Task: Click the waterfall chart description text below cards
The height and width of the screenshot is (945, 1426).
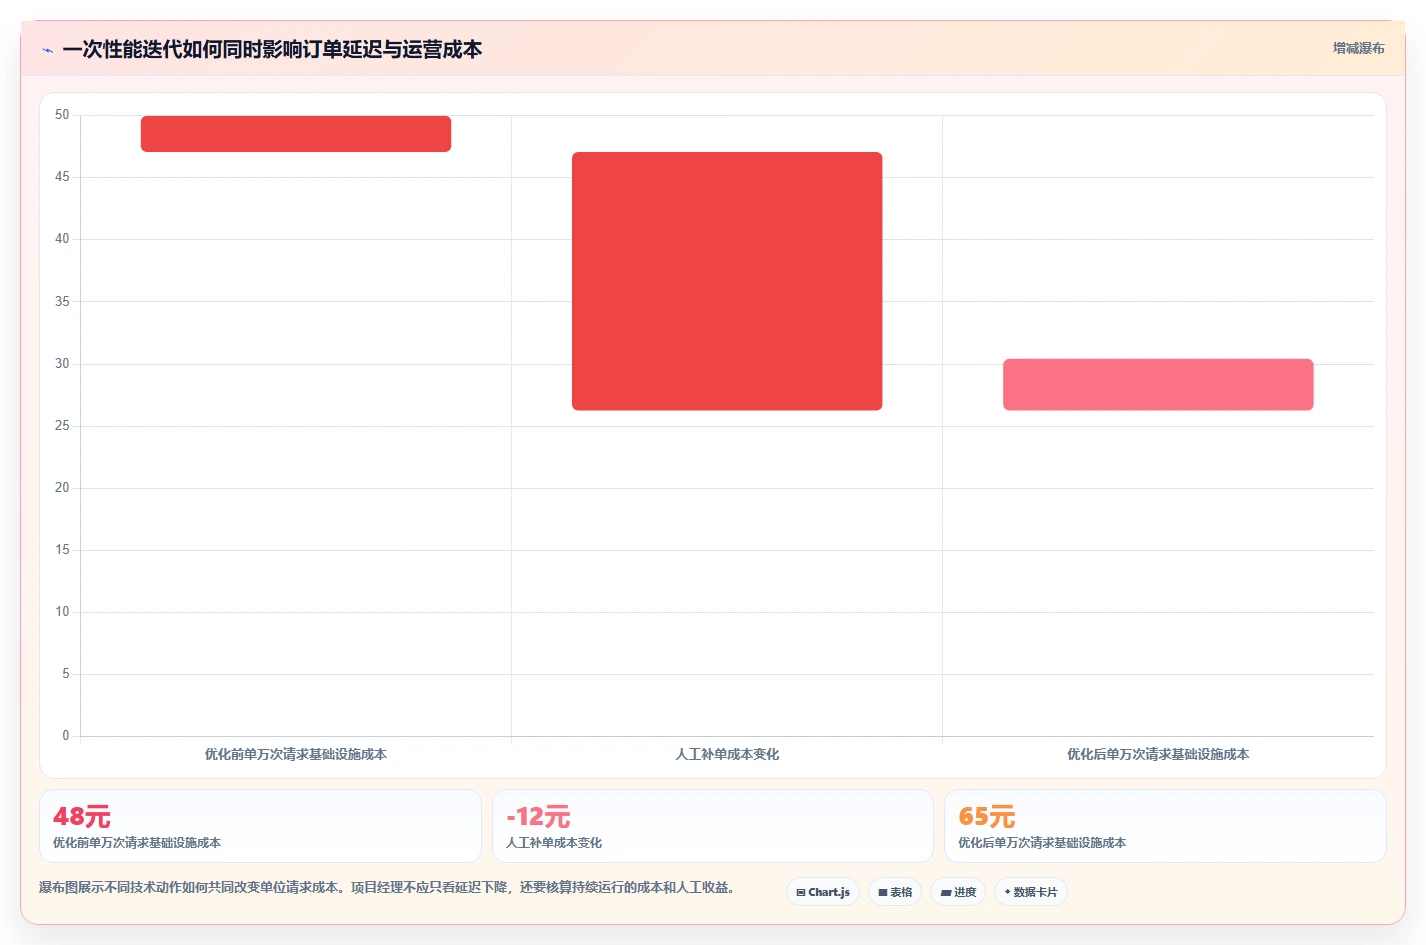Action: tap(388, 887)
